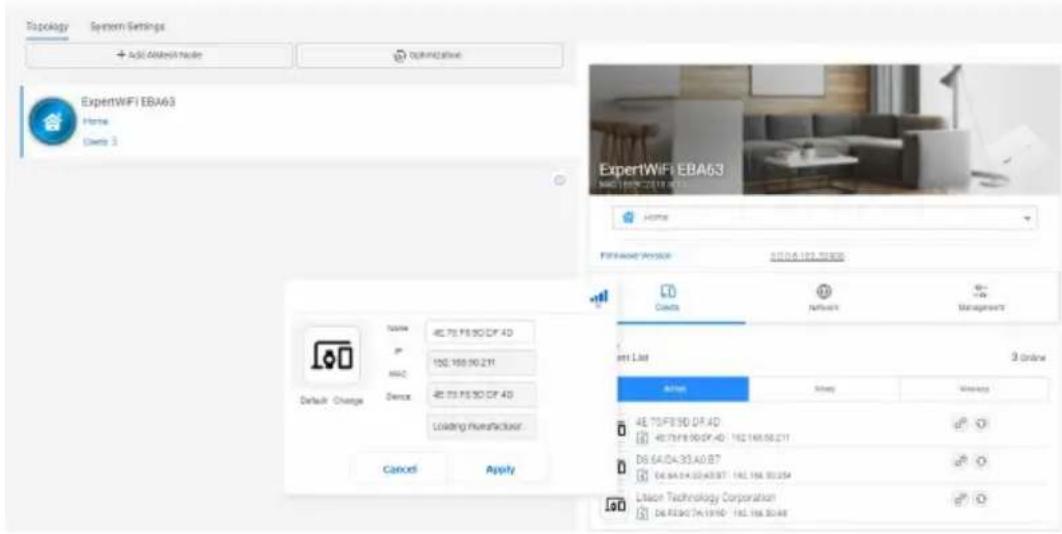The image size is (1062, 534).
Task: Click the small connection icon under Liteon Technology Corporation
Action: 642,513
